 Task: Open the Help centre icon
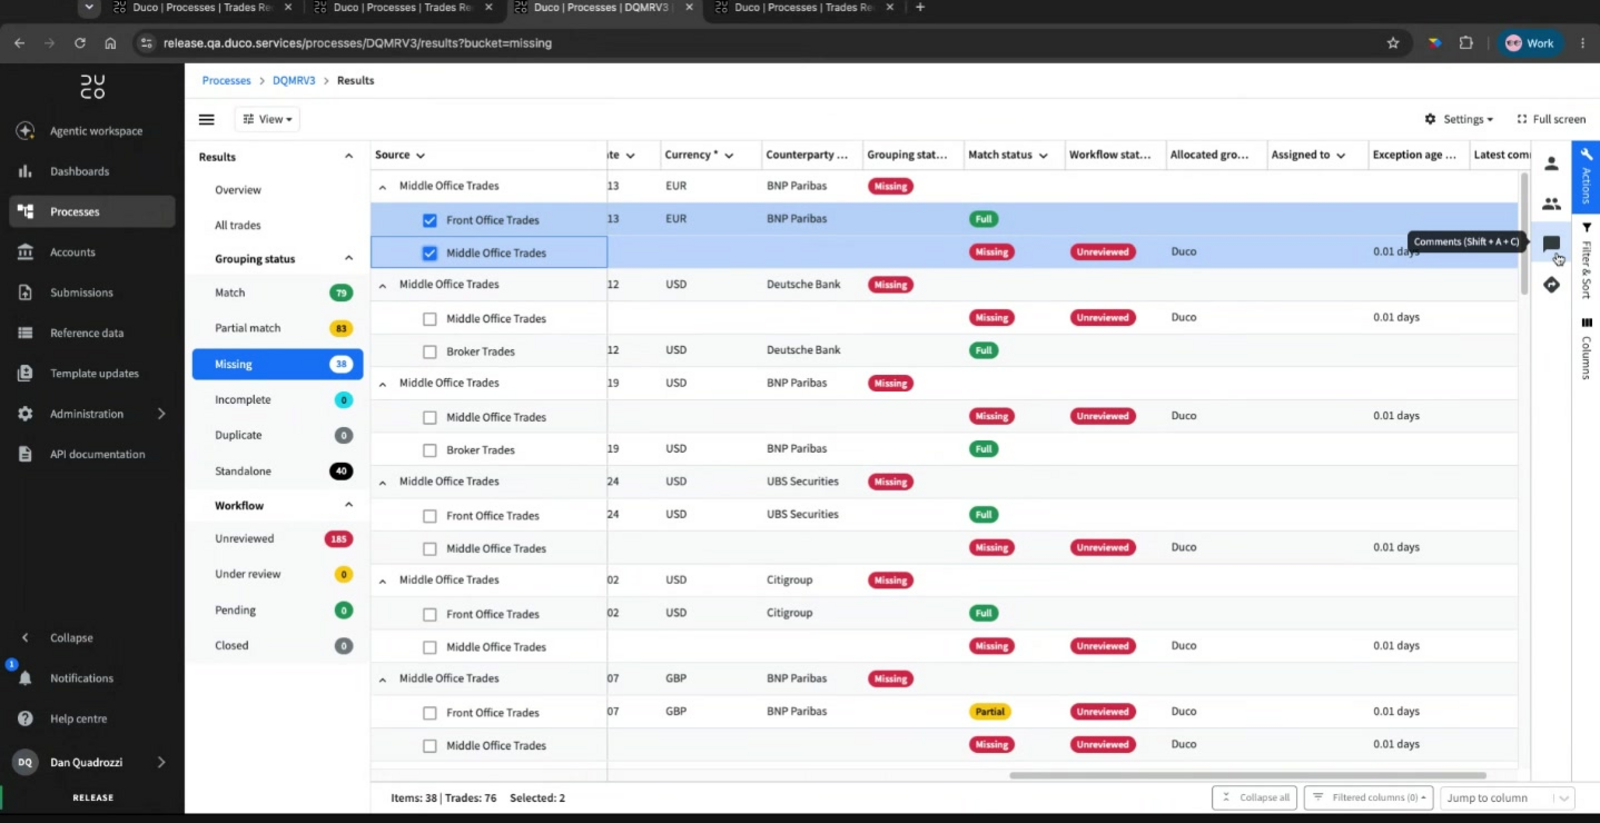pyautogui.click(x=26, y=718)
